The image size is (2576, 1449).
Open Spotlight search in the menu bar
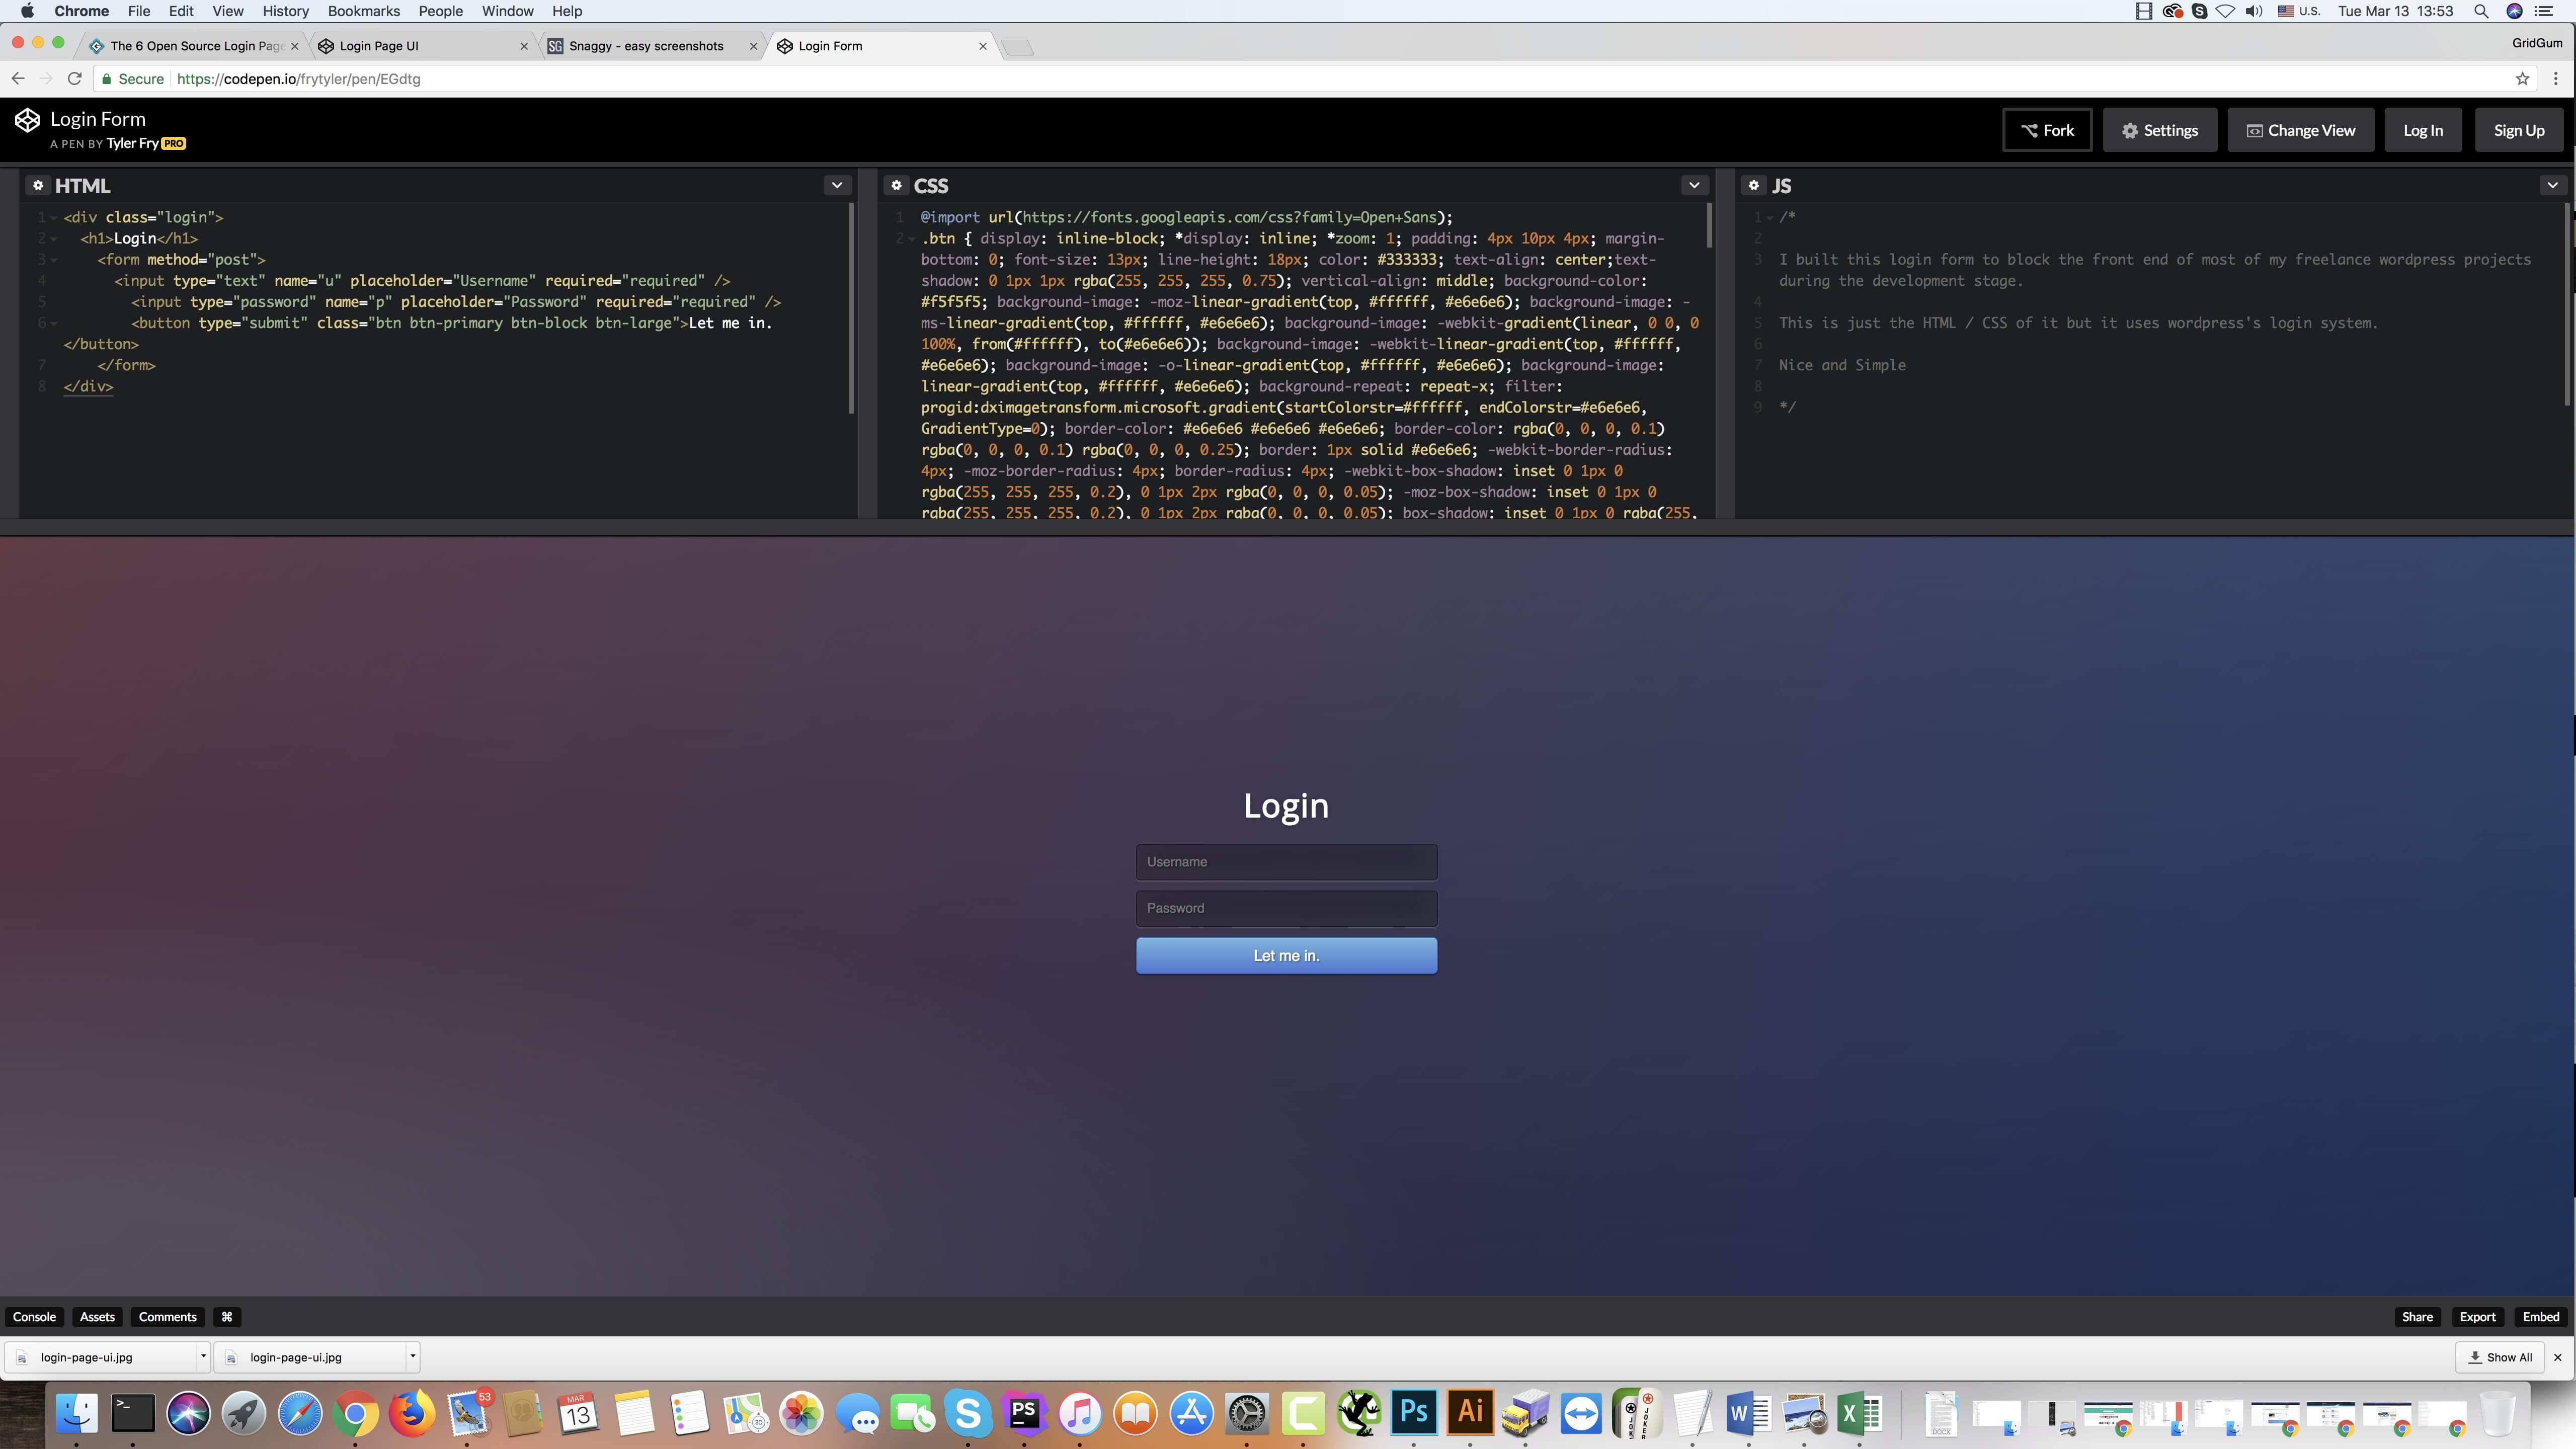(2481, 11)
